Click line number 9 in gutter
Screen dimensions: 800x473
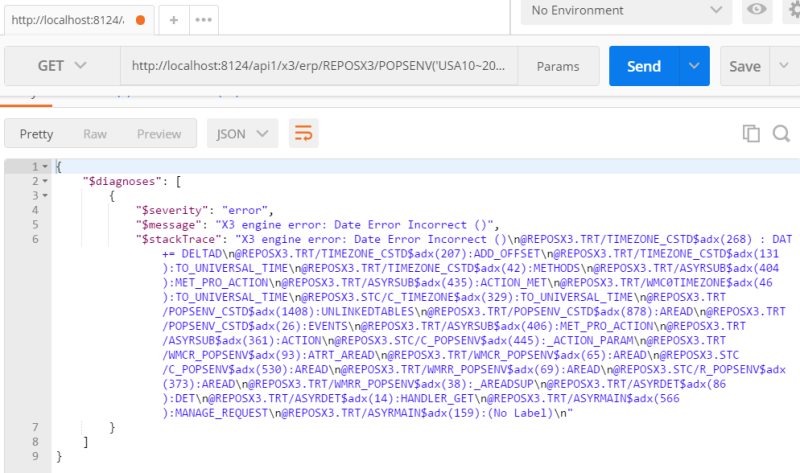click(x=35, y=456)
